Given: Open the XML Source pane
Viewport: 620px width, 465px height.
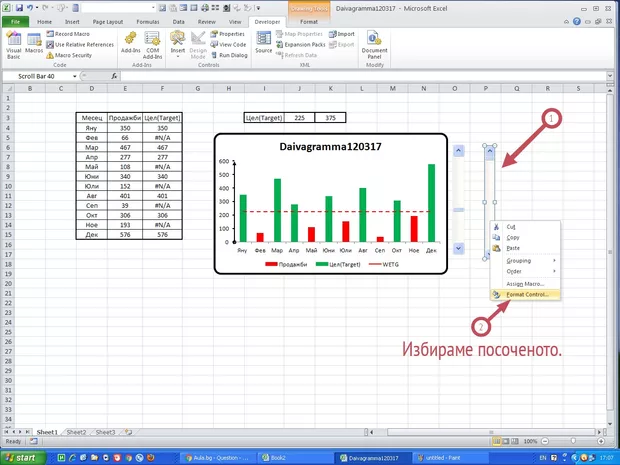Looking at the screenshot, I should click(x=263, y=43).
